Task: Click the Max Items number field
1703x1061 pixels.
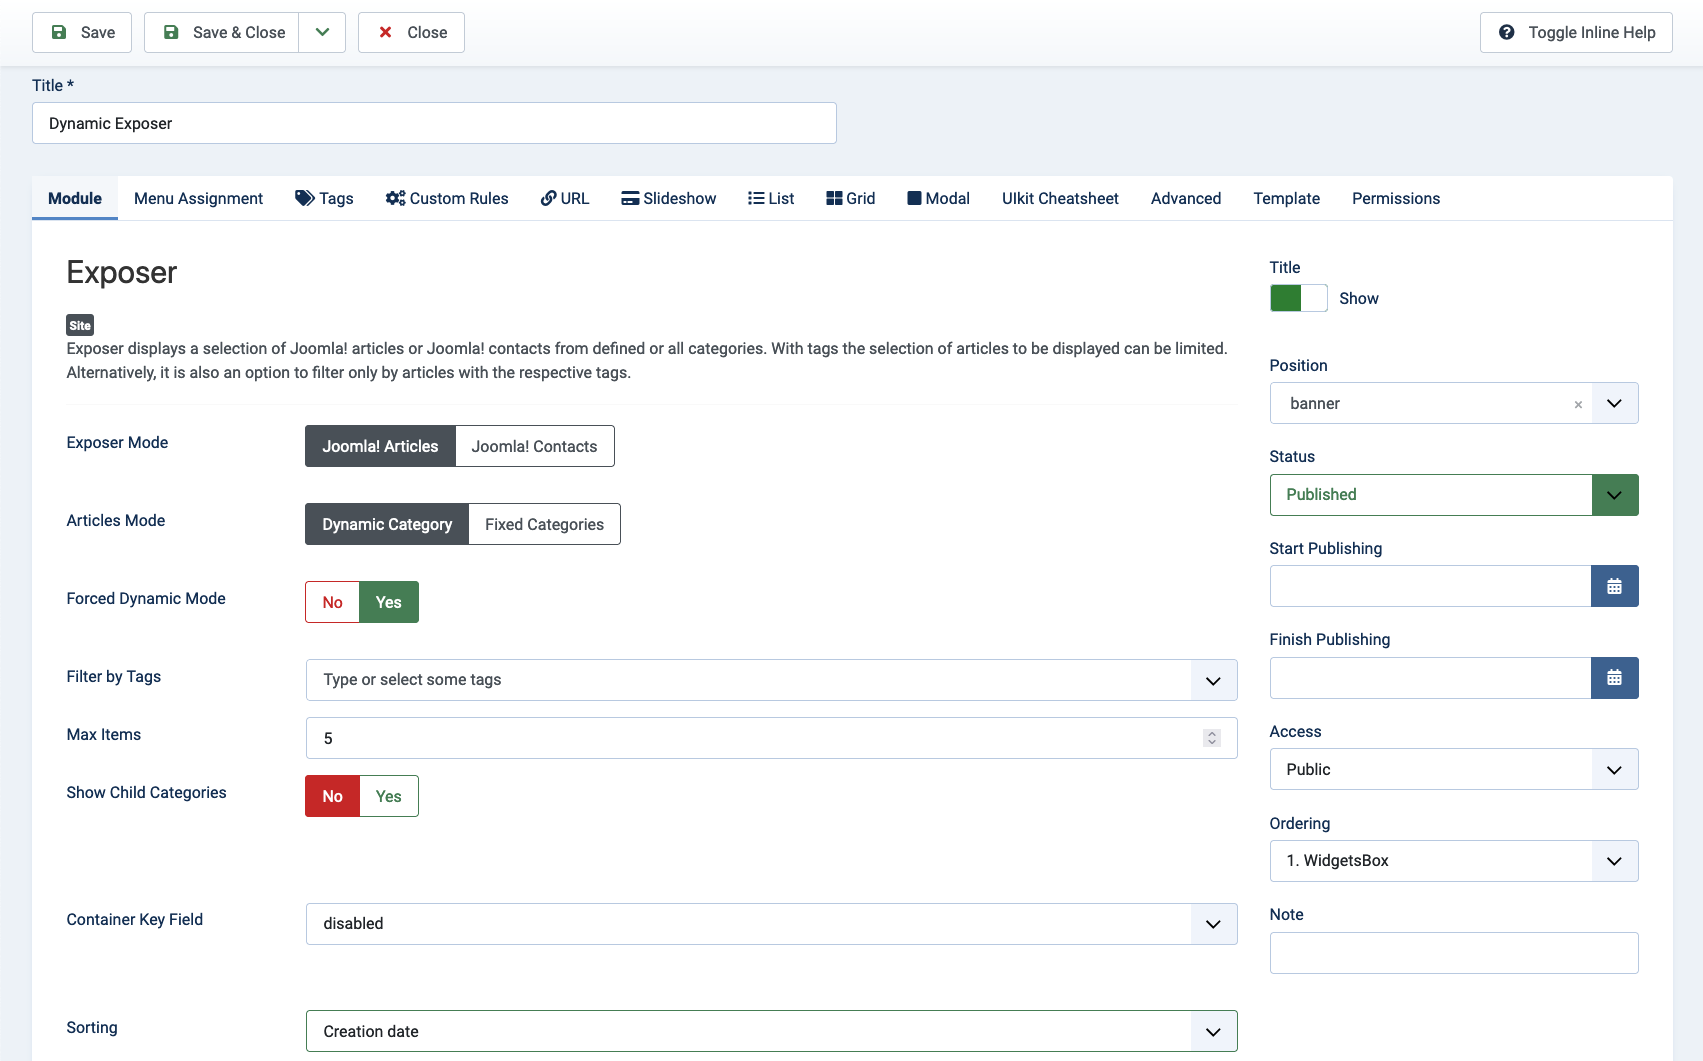Action: tap(771, 738)
